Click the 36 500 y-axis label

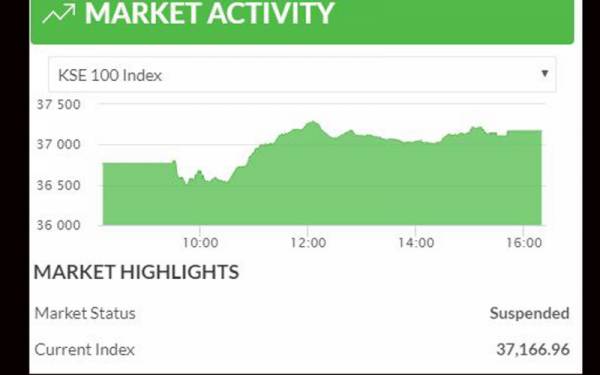59,185
